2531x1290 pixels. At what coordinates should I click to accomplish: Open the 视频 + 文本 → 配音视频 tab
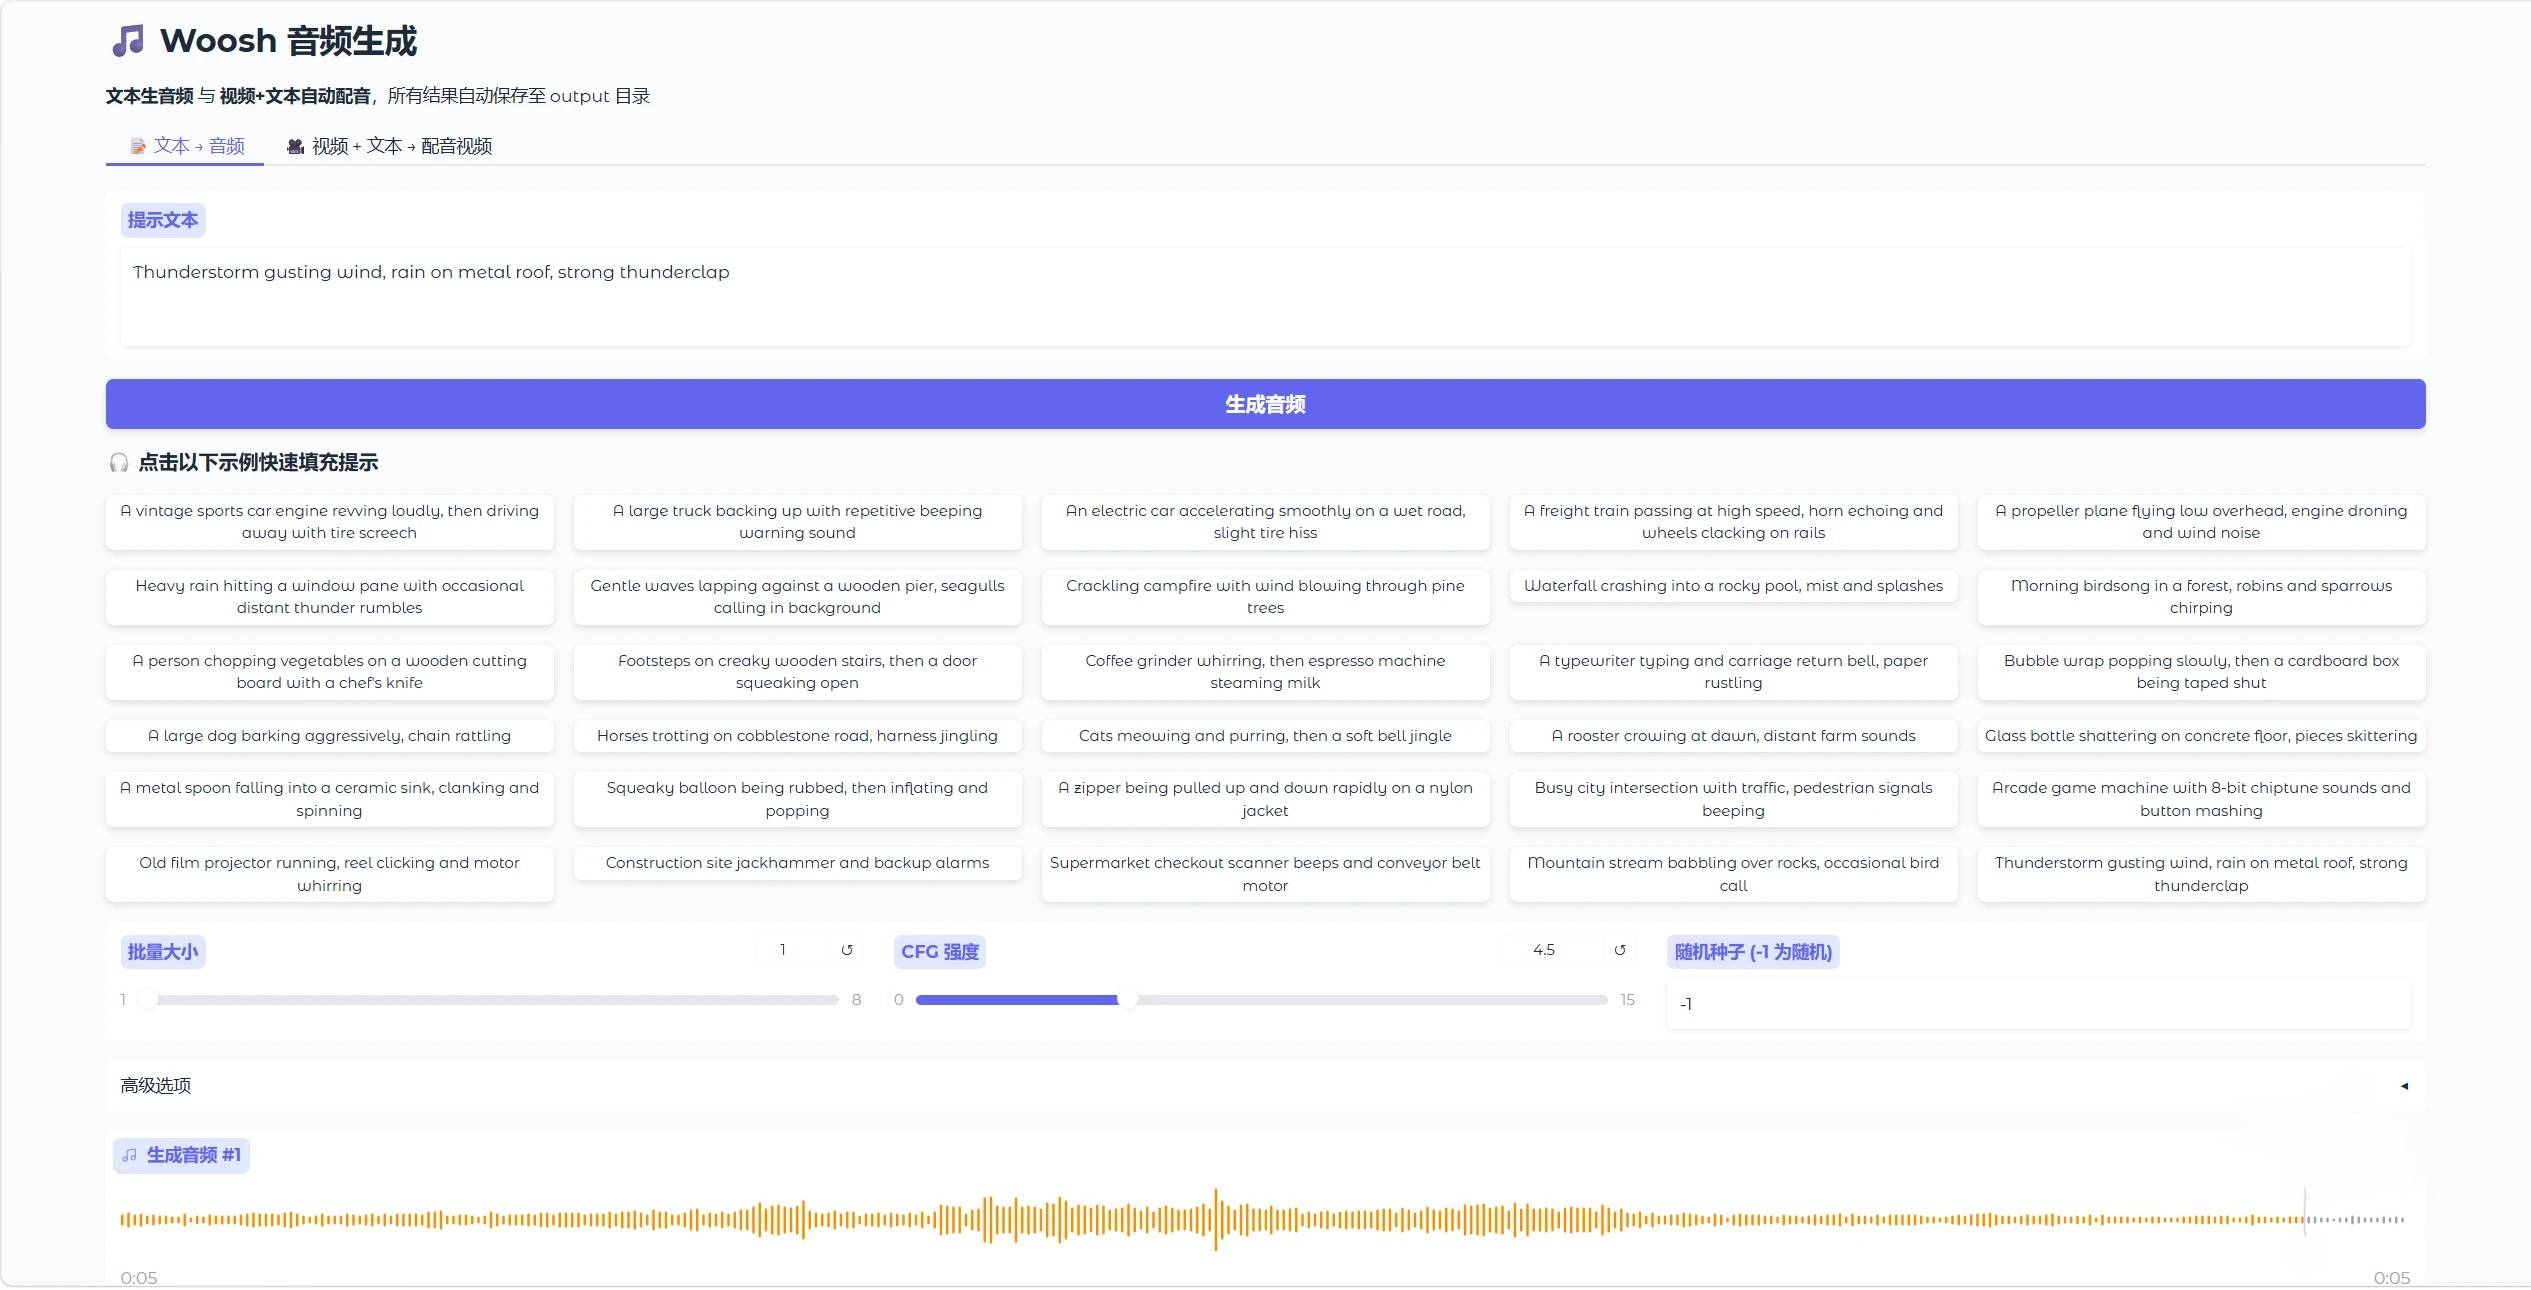tap(390, 146)
